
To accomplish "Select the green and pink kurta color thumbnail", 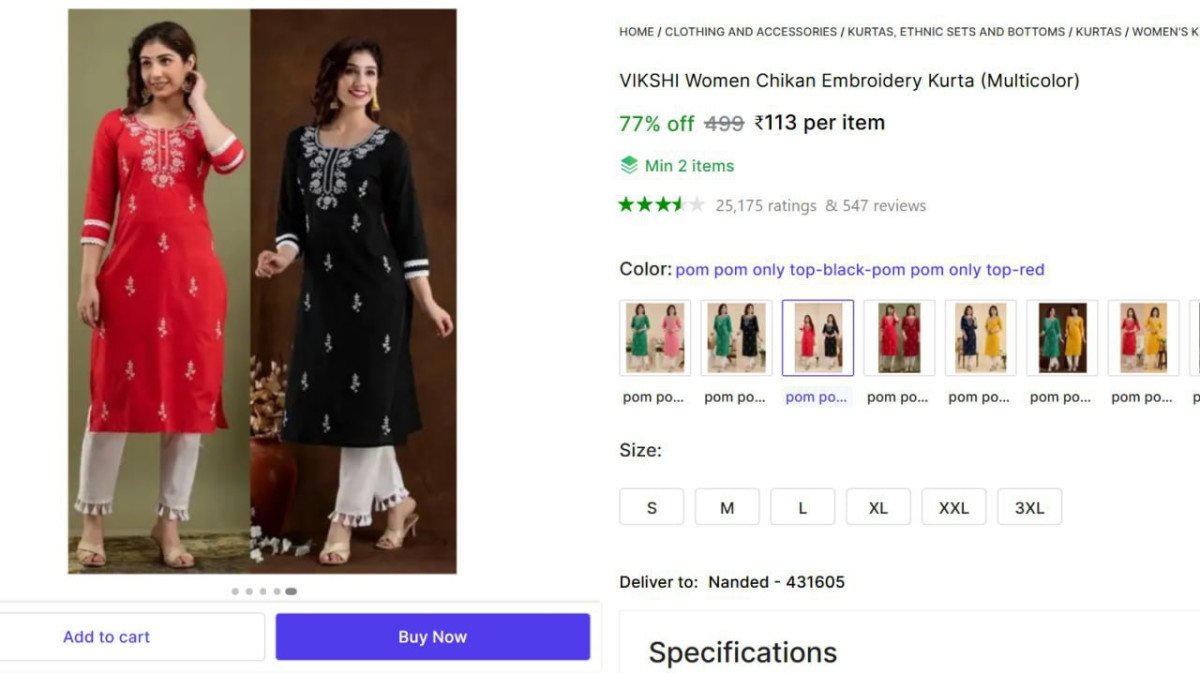I will pos(655,337).
